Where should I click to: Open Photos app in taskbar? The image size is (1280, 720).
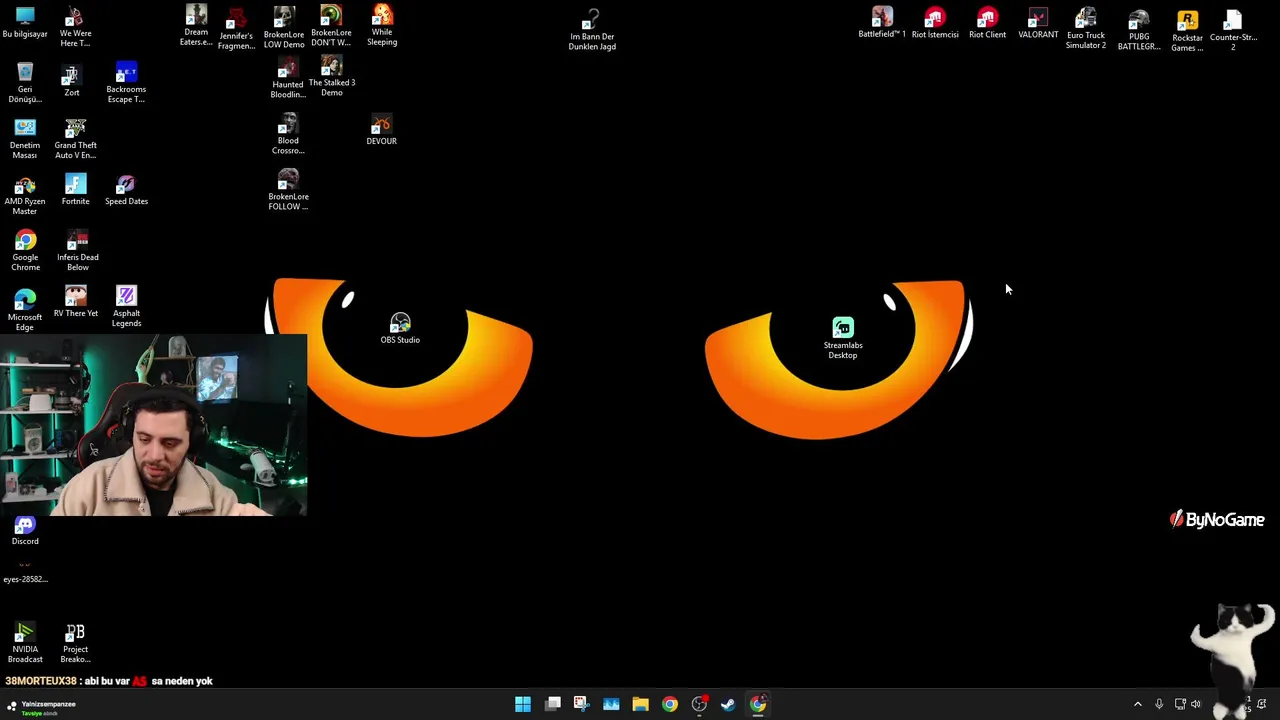point(611,704)
